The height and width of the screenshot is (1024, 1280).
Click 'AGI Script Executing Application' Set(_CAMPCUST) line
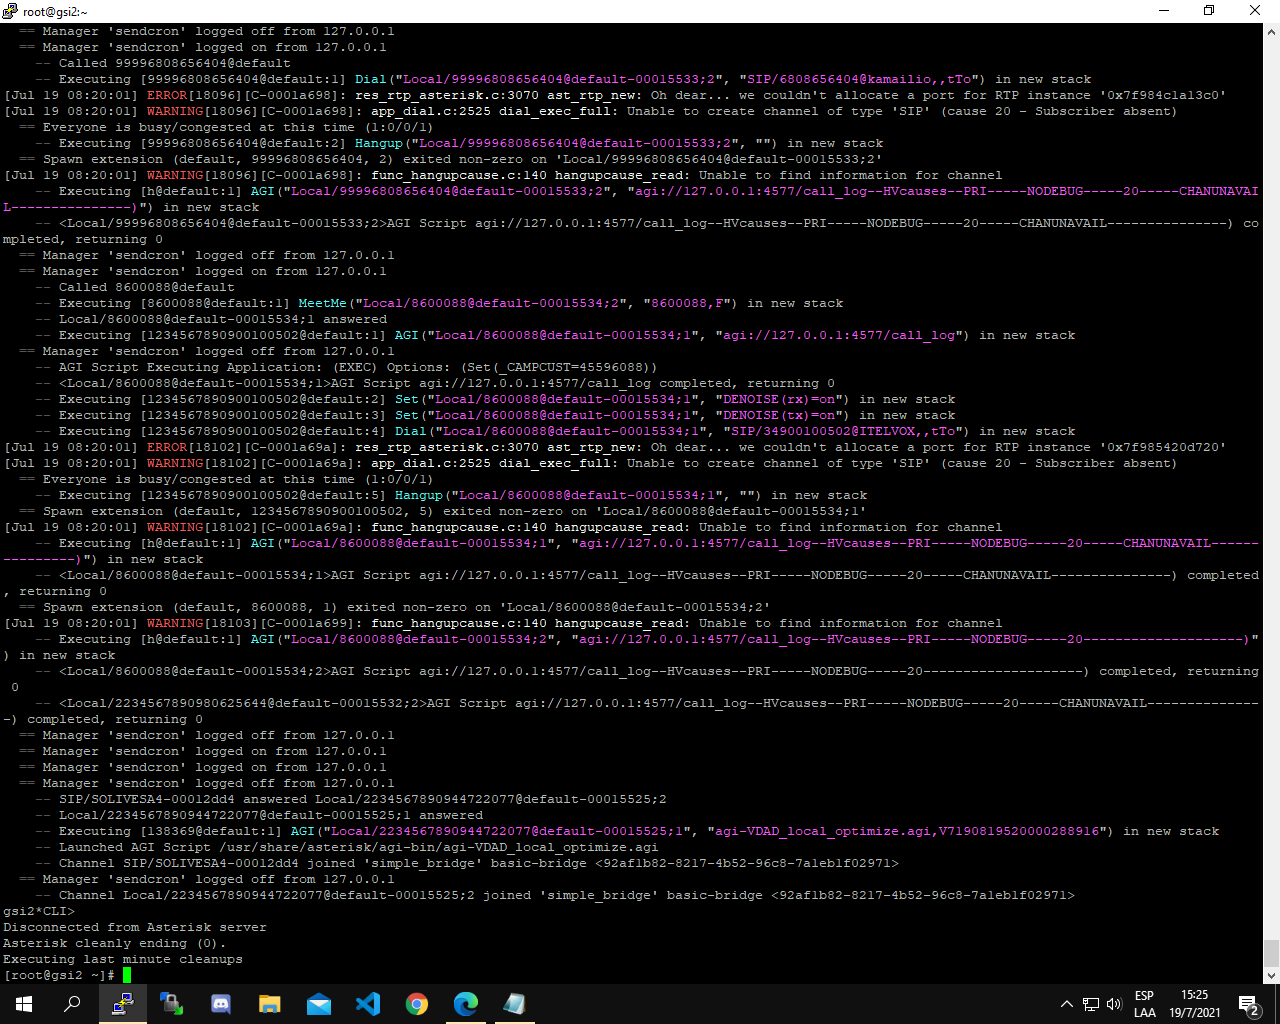[347, 367]
